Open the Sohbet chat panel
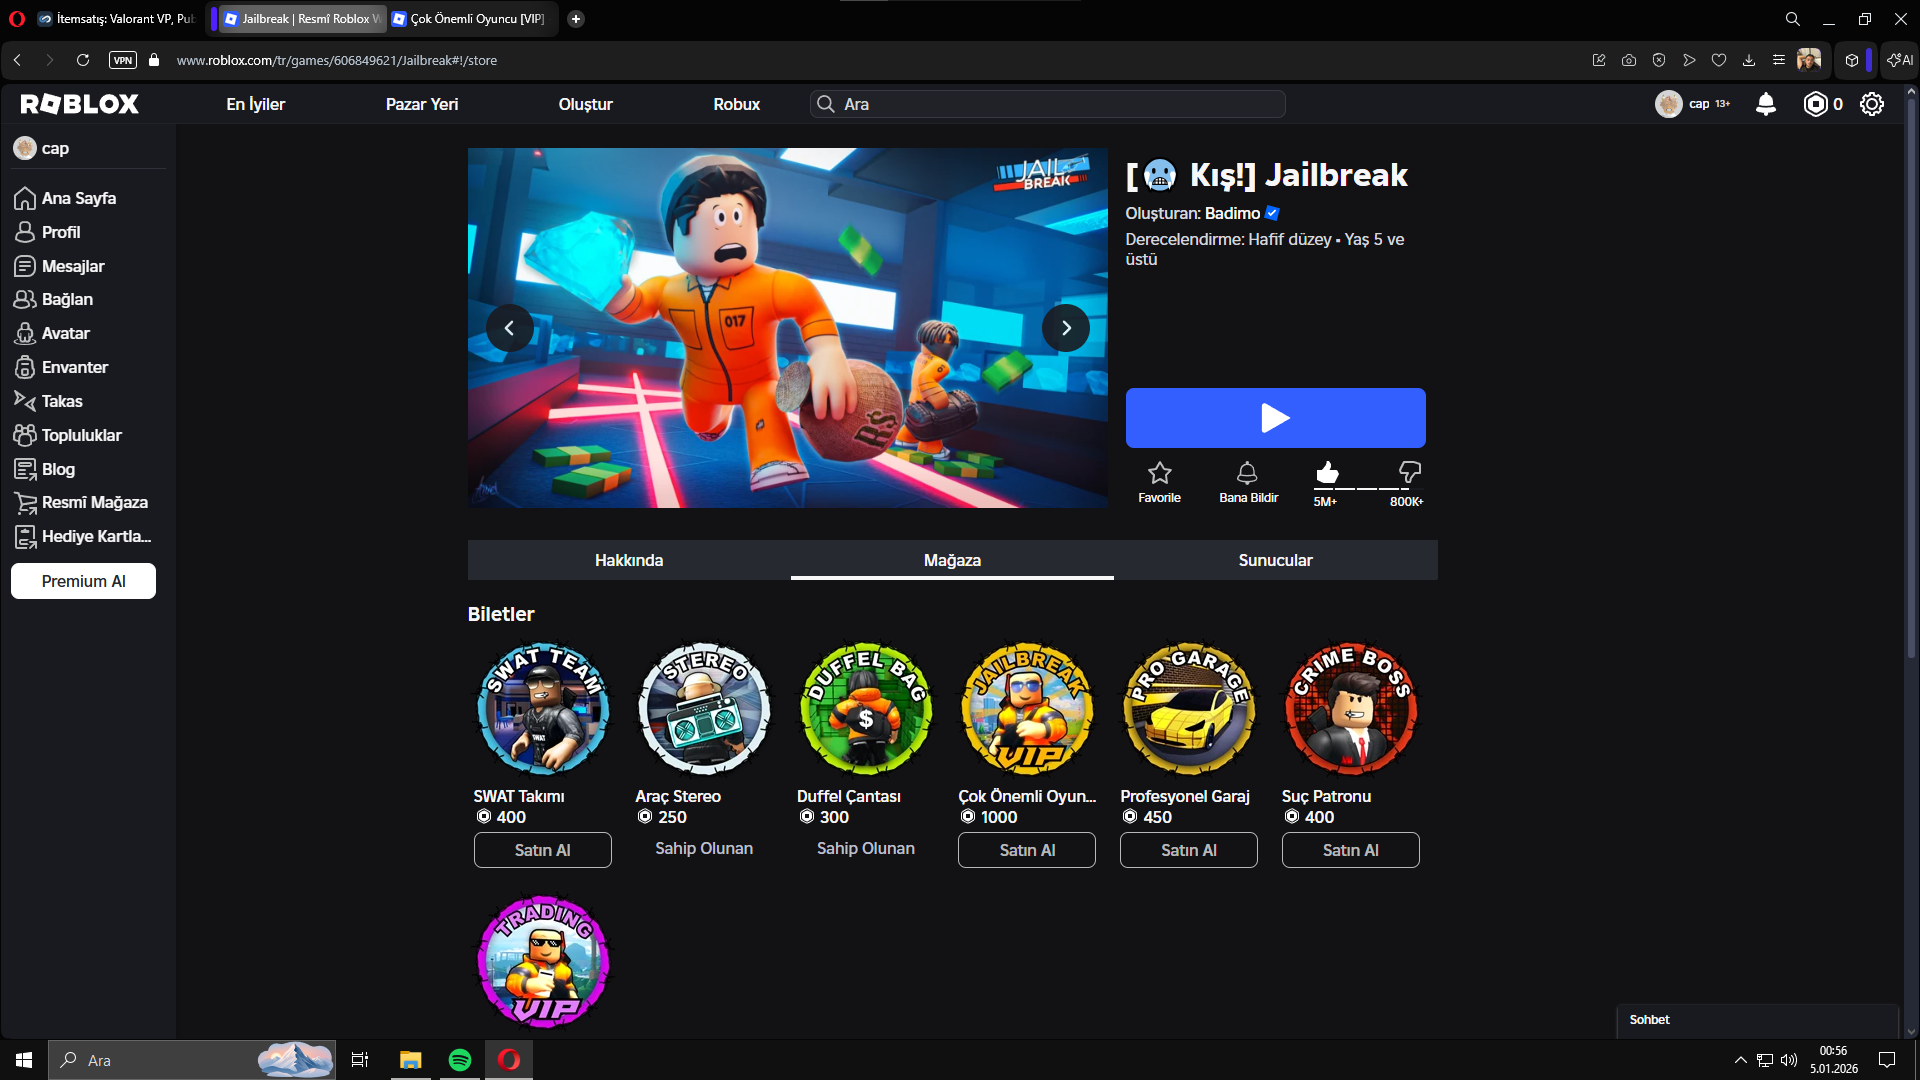The width and height of the screenshot is (1920, 1080). point(1758,1020)
